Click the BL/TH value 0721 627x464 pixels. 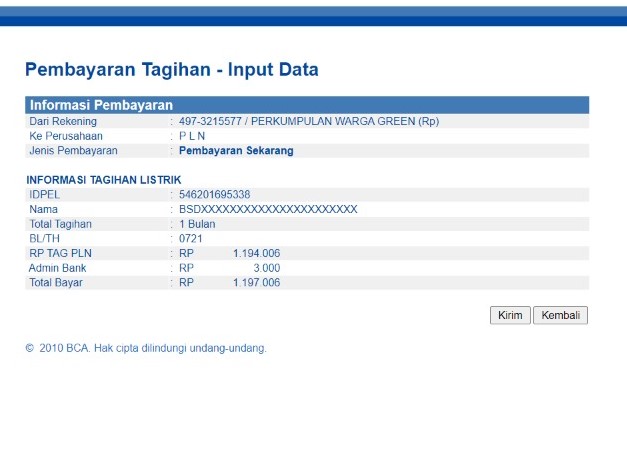[191, 239]
